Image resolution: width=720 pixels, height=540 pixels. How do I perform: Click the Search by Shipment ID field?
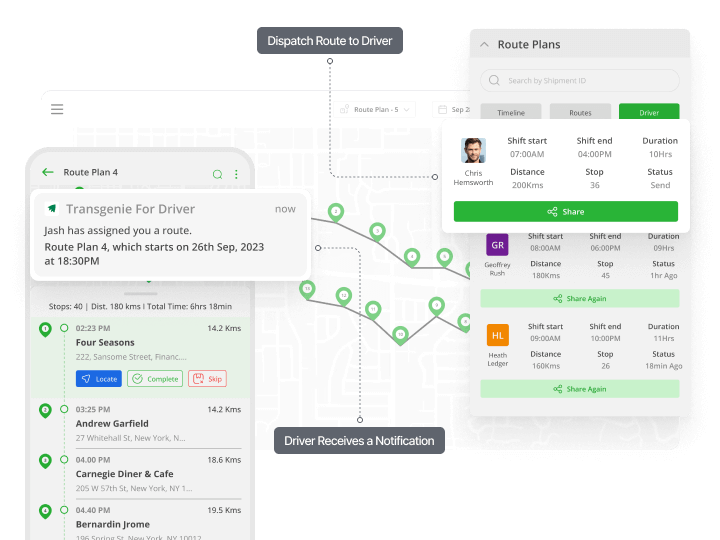tap(579, 80)
